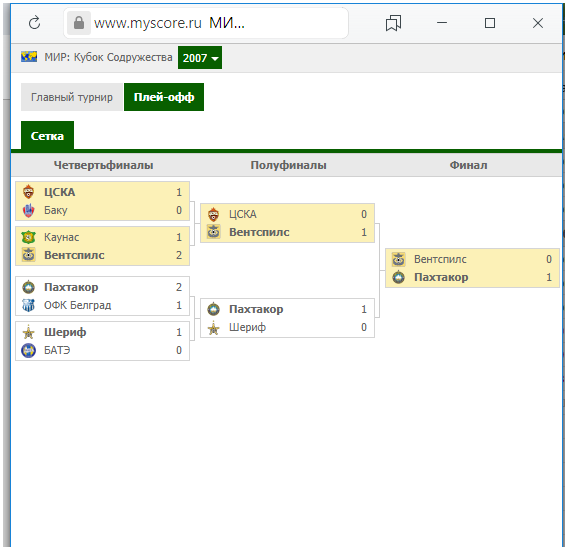Click Вентспилс logo in quarterfinal match

point(28,255)
